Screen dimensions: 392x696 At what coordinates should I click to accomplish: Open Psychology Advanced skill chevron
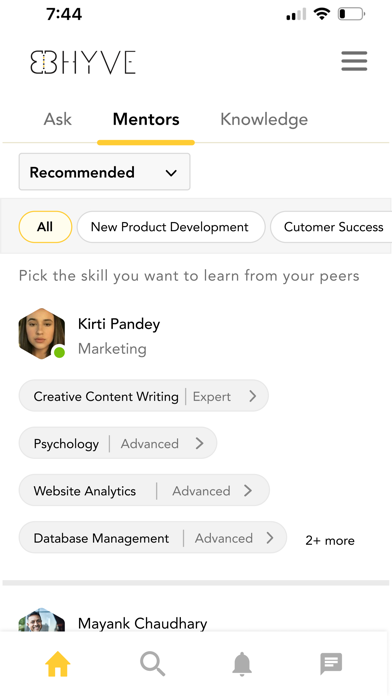point(200,443)
